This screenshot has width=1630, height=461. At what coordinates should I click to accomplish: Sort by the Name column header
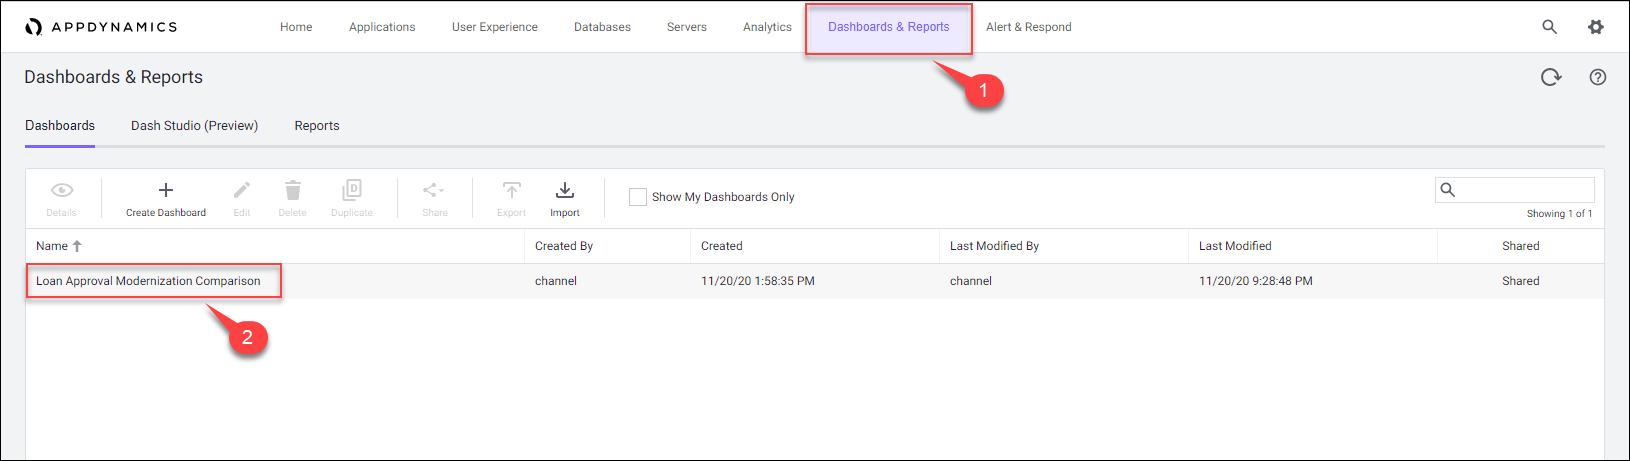pos(52,246)
